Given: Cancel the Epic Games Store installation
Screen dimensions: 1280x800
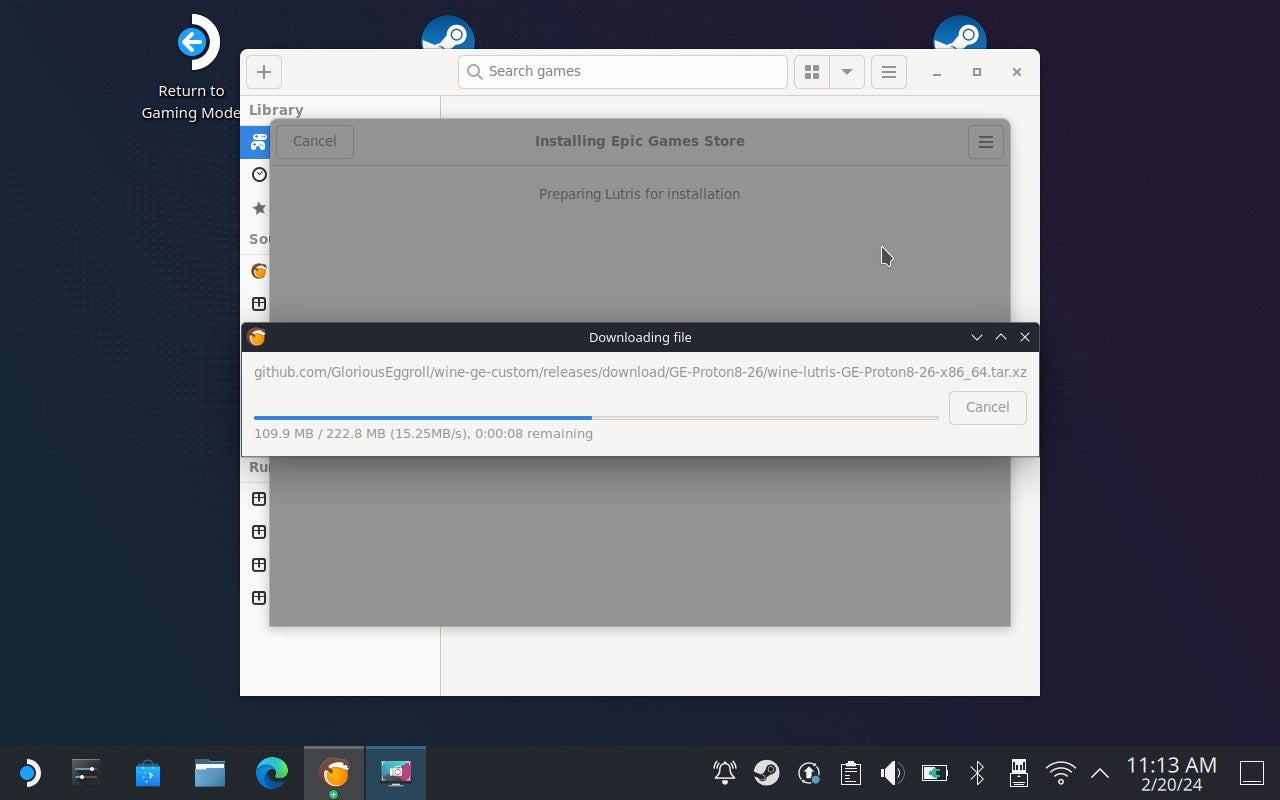Looking at the screenshot, I should click(314, 141).
